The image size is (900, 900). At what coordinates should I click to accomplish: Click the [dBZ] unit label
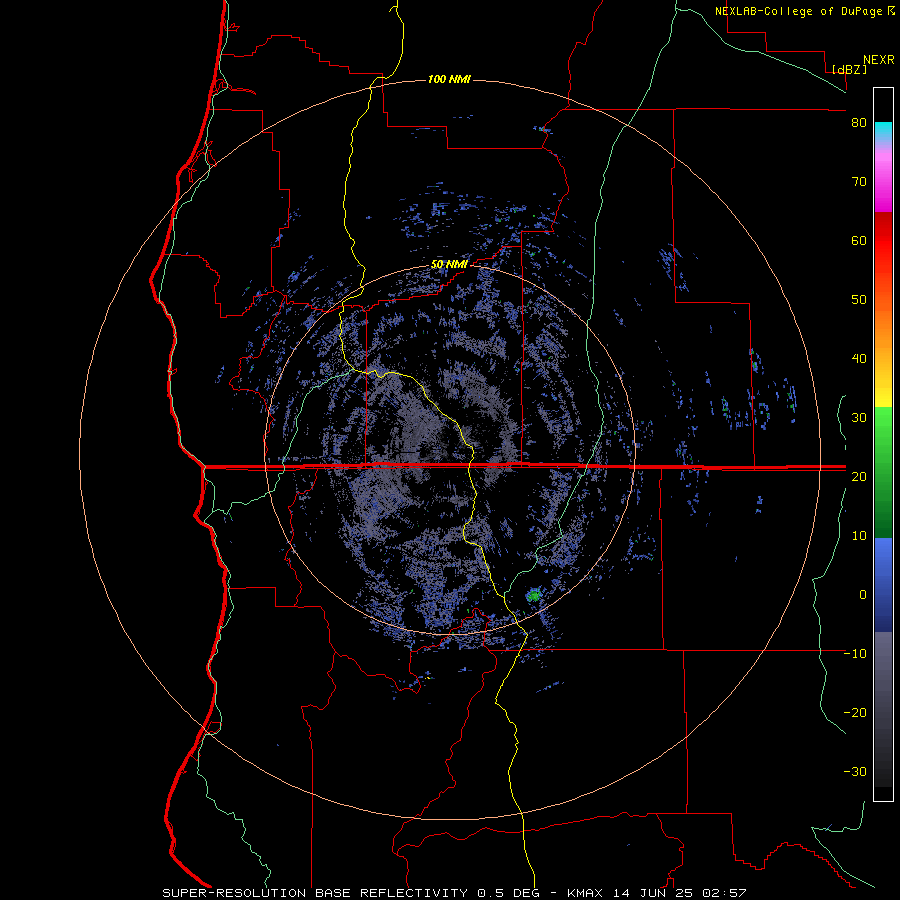(849, 69)
